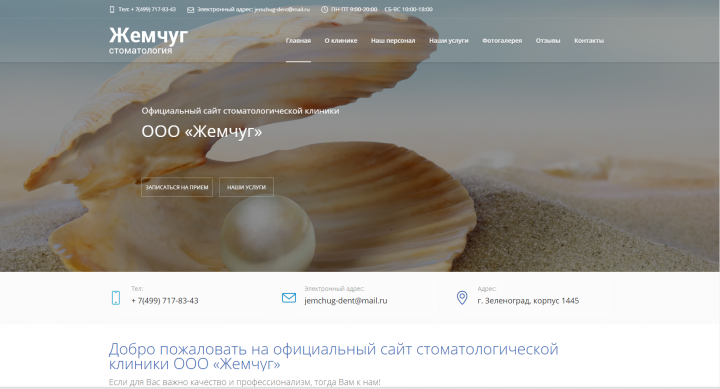Screen dimensions: 720x389
Task: Click the Тел: label above the large phone number
Action: click(137, 288)
